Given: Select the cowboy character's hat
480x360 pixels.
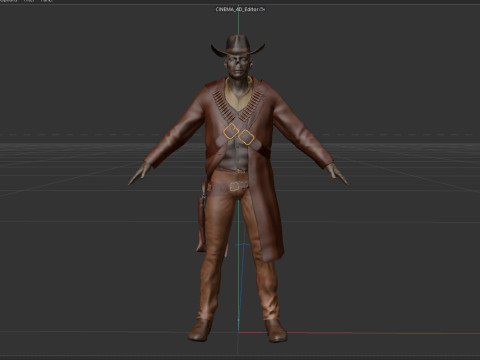Looking at the screenshot, I should (238, 45).
